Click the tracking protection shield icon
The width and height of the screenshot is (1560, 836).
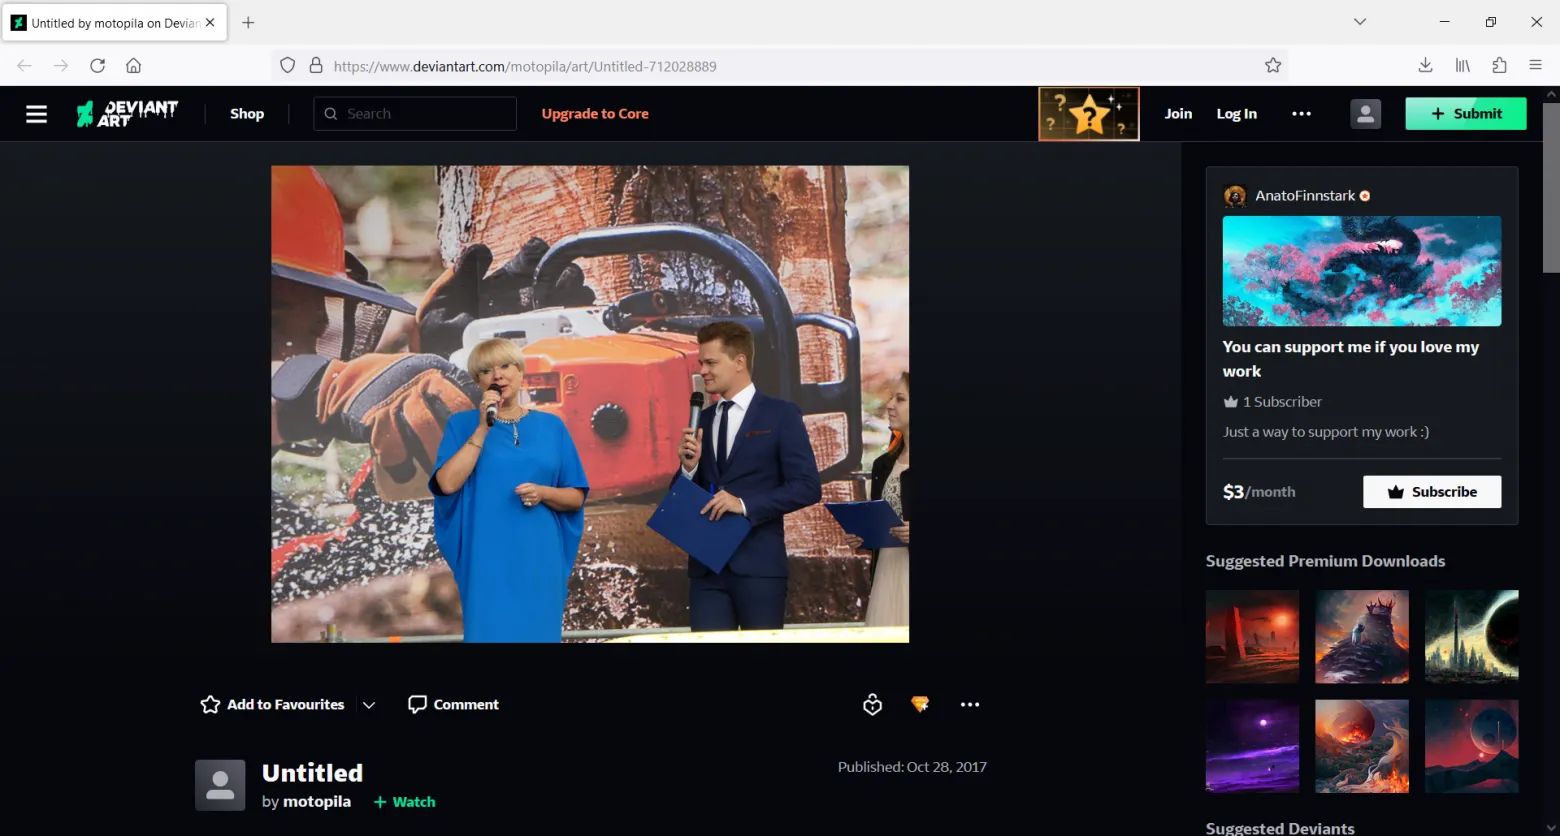coord(287,66)
